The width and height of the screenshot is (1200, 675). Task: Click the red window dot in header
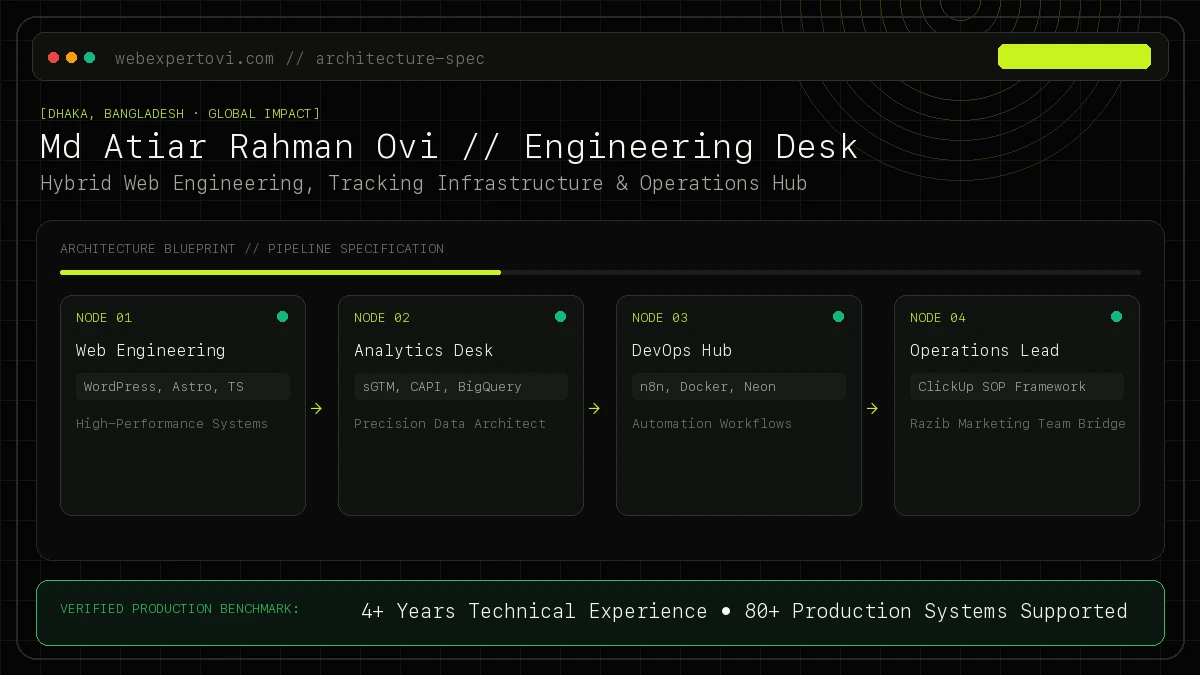[54, 58]
